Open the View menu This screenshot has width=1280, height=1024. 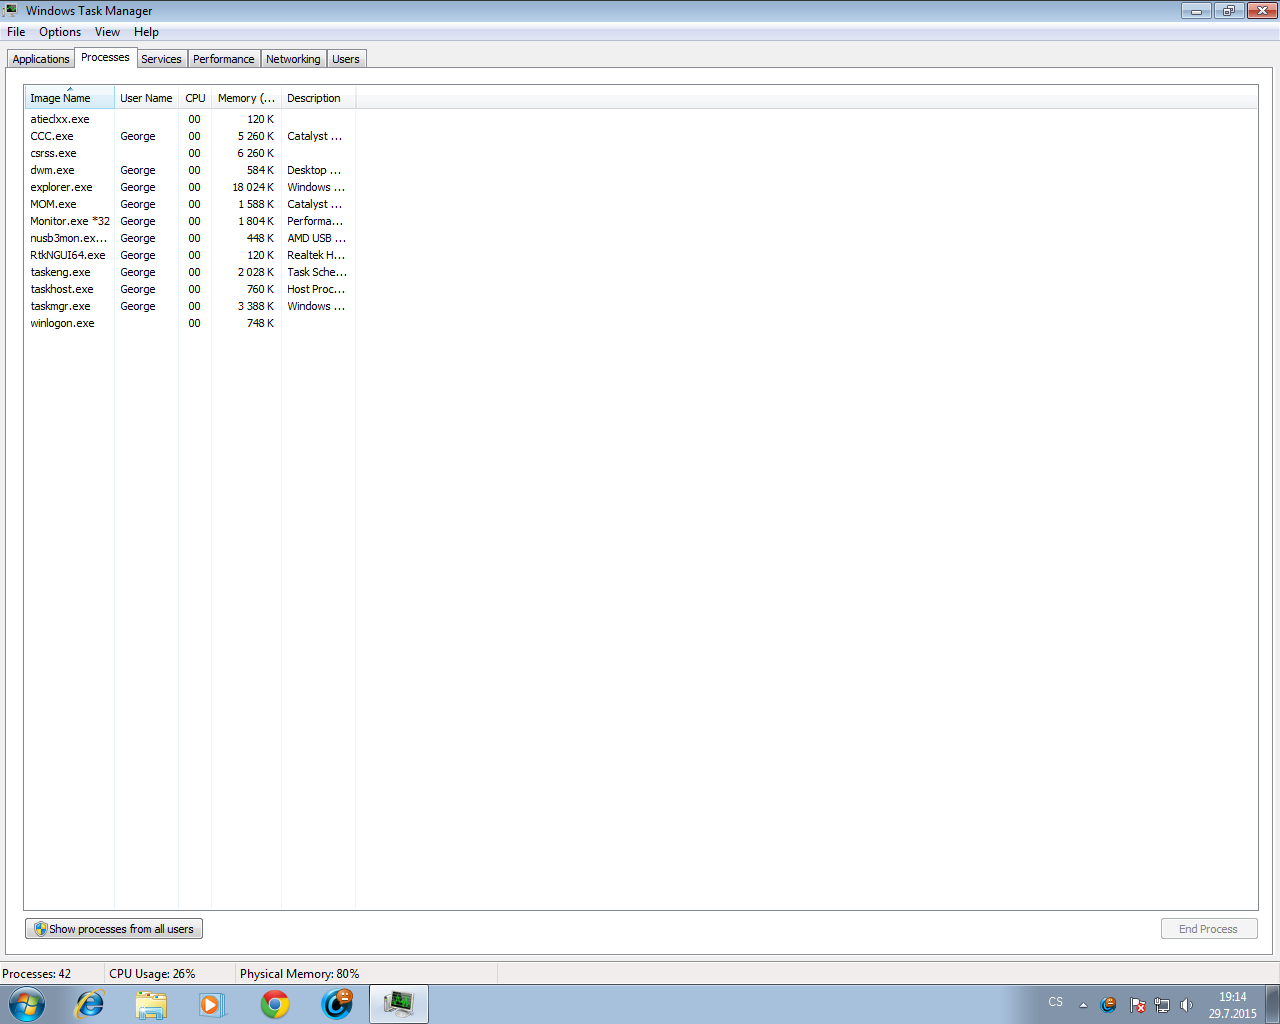pyautogui.click(x=107, y=32)
